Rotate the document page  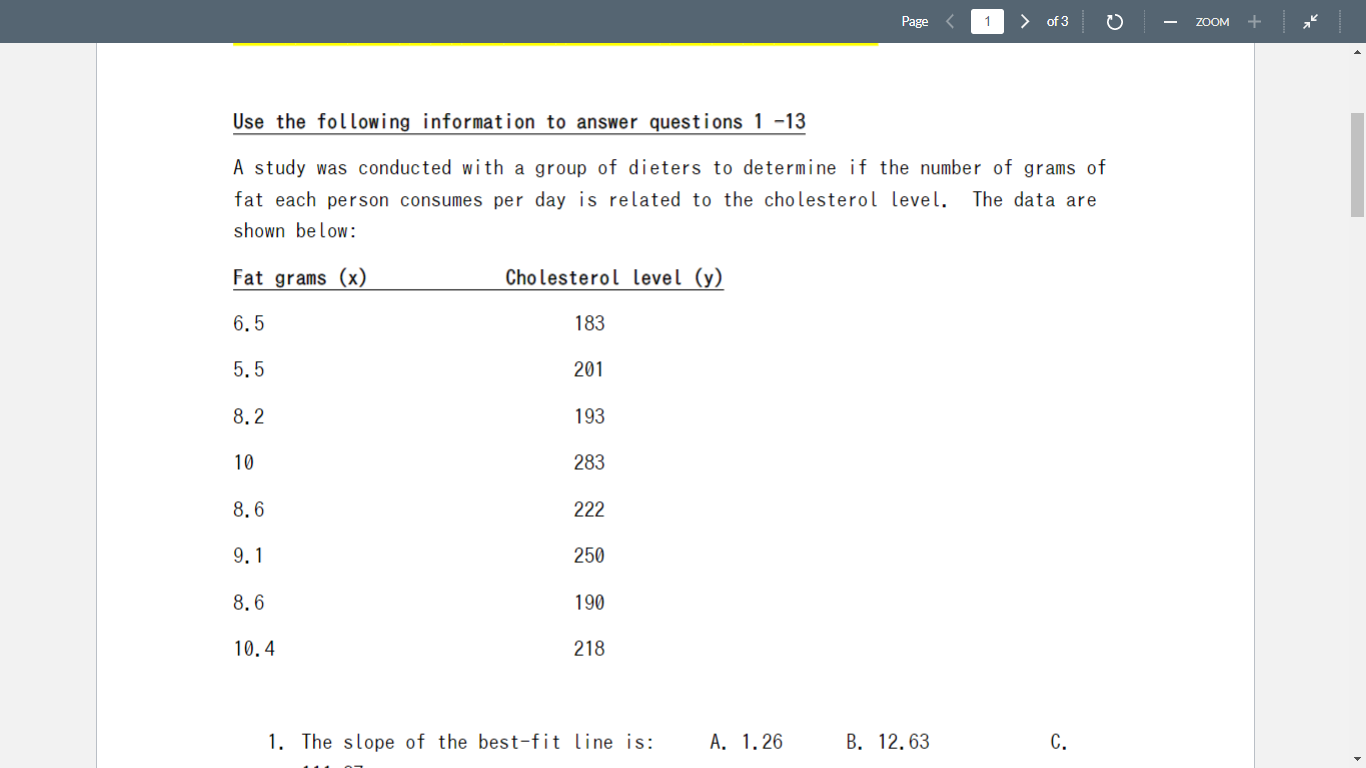tap(1114, 20)
